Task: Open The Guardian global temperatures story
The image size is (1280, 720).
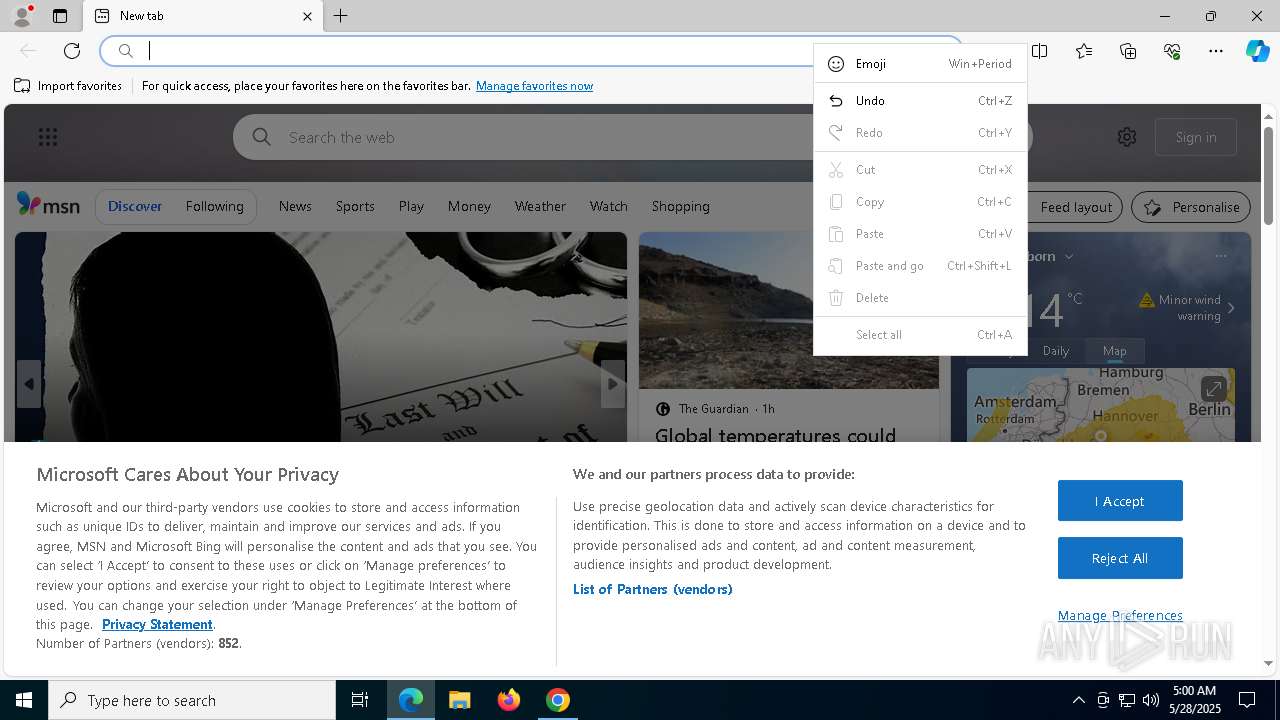Action: pos(775,435)
